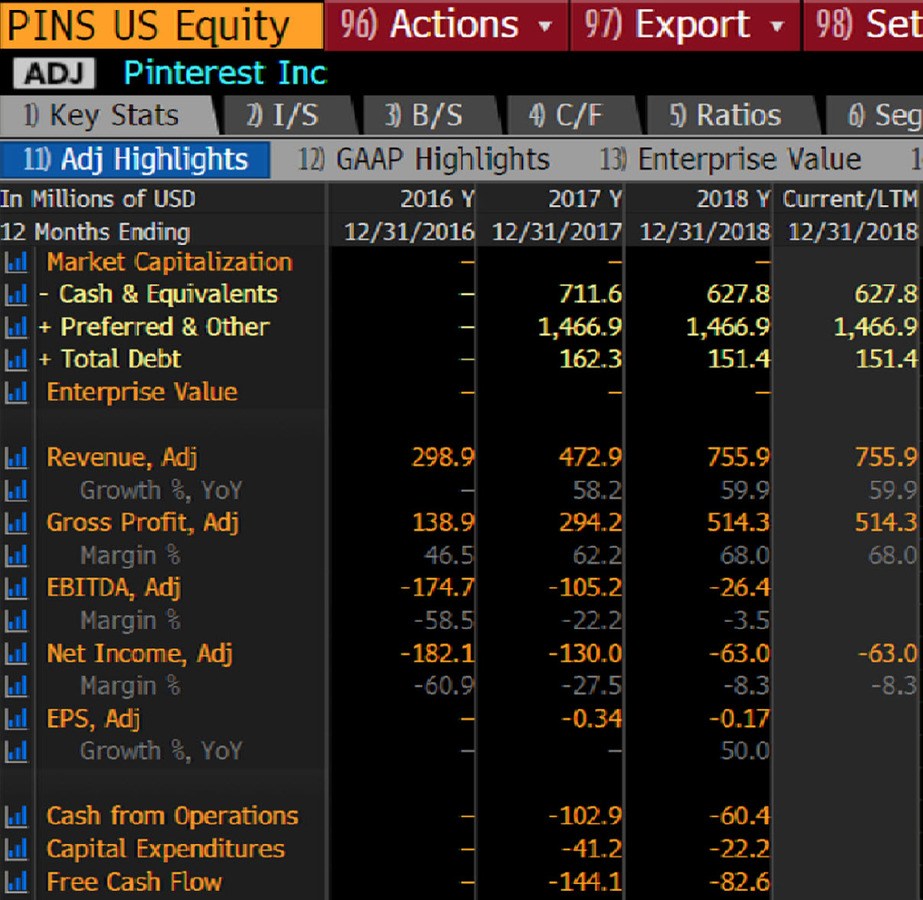Click the 2016 Y column header
Screen dimensions: 923x900
pos(437,199)
